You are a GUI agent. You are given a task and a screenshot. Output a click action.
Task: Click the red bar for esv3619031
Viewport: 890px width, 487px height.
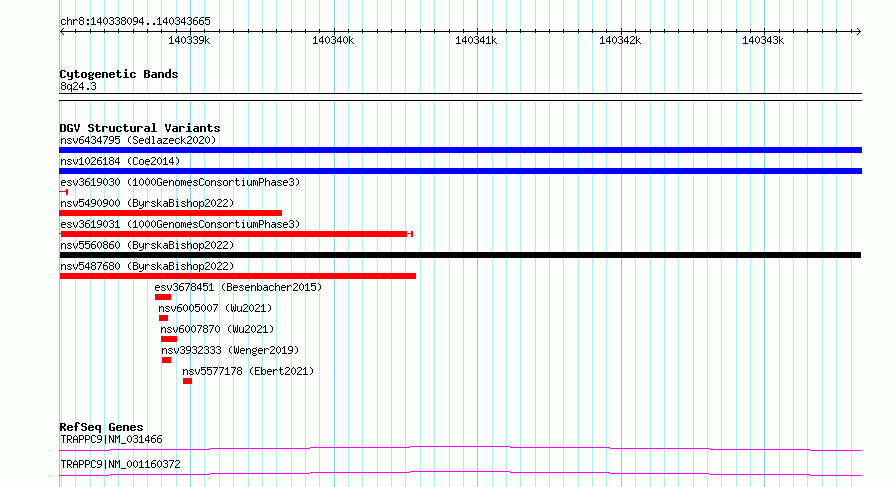[x=236, y=234]
